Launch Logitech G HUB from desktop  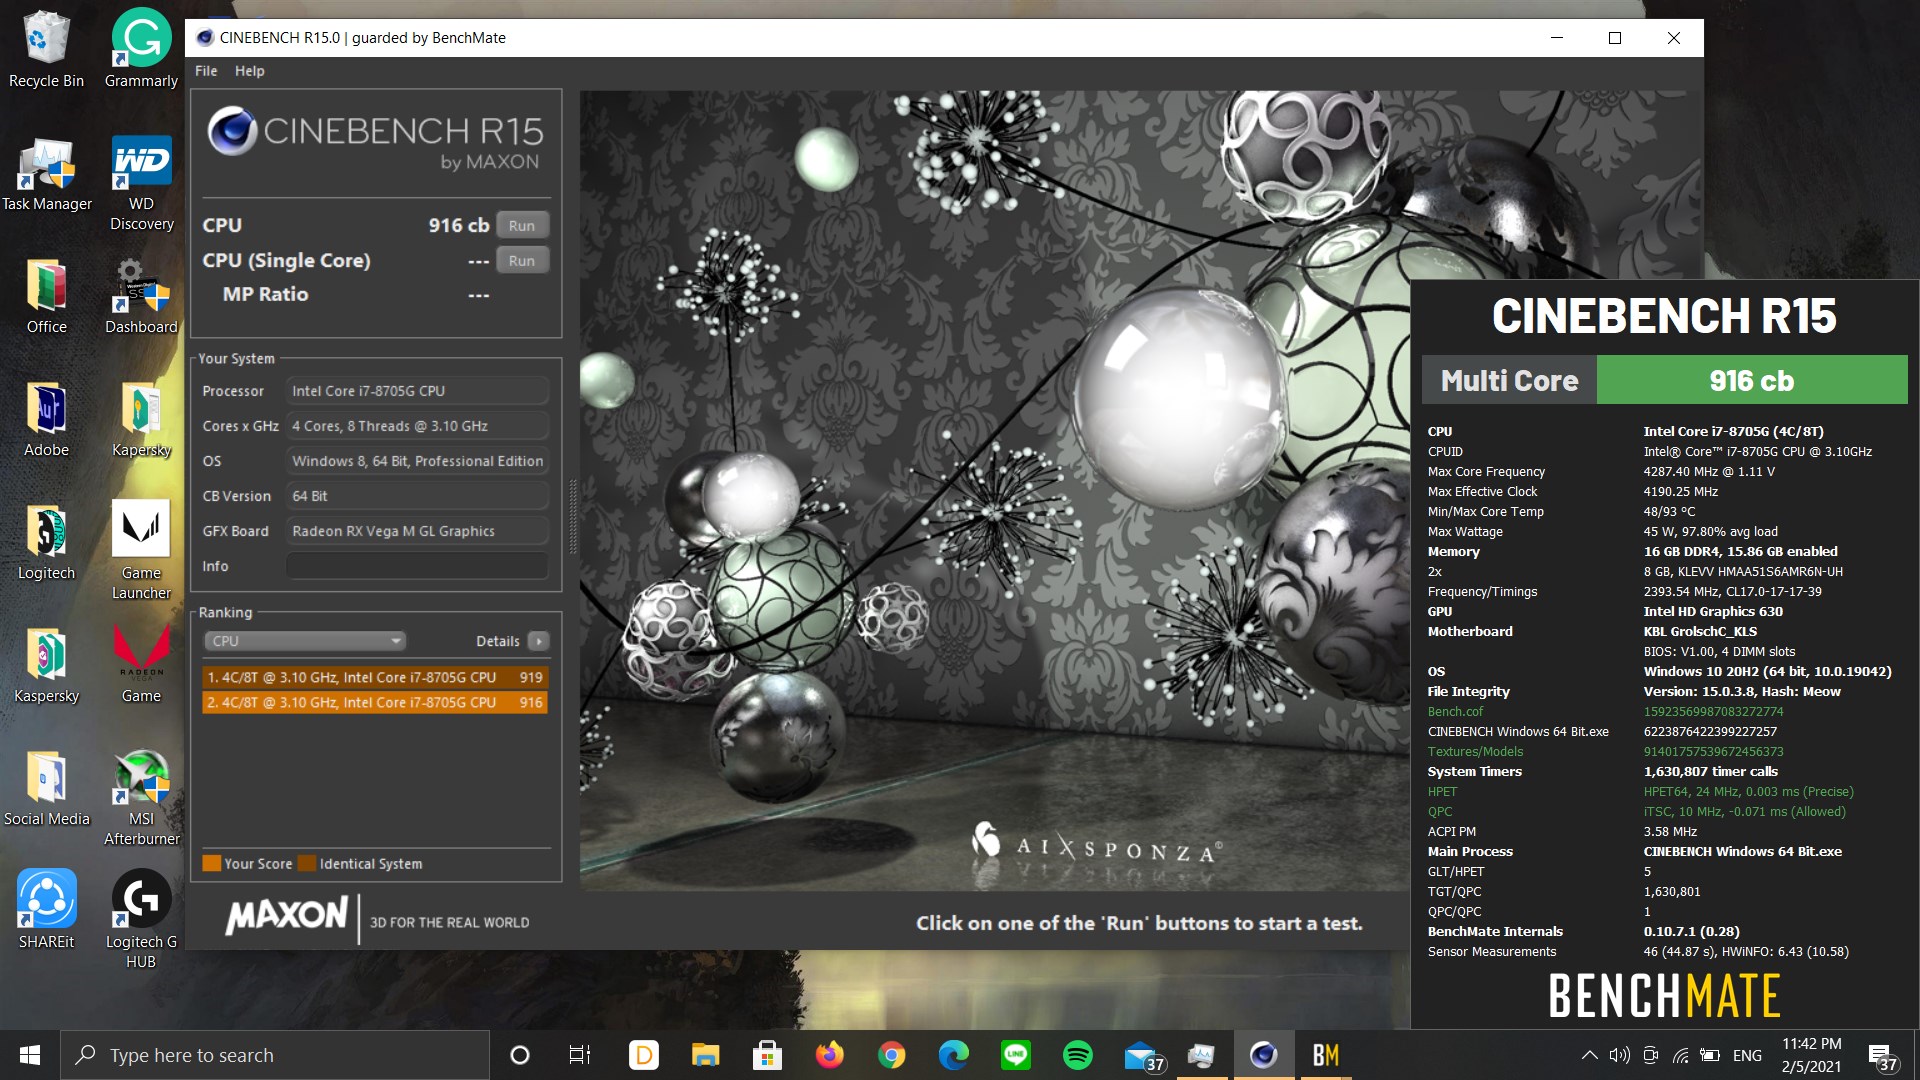click(x=141, y=918)
